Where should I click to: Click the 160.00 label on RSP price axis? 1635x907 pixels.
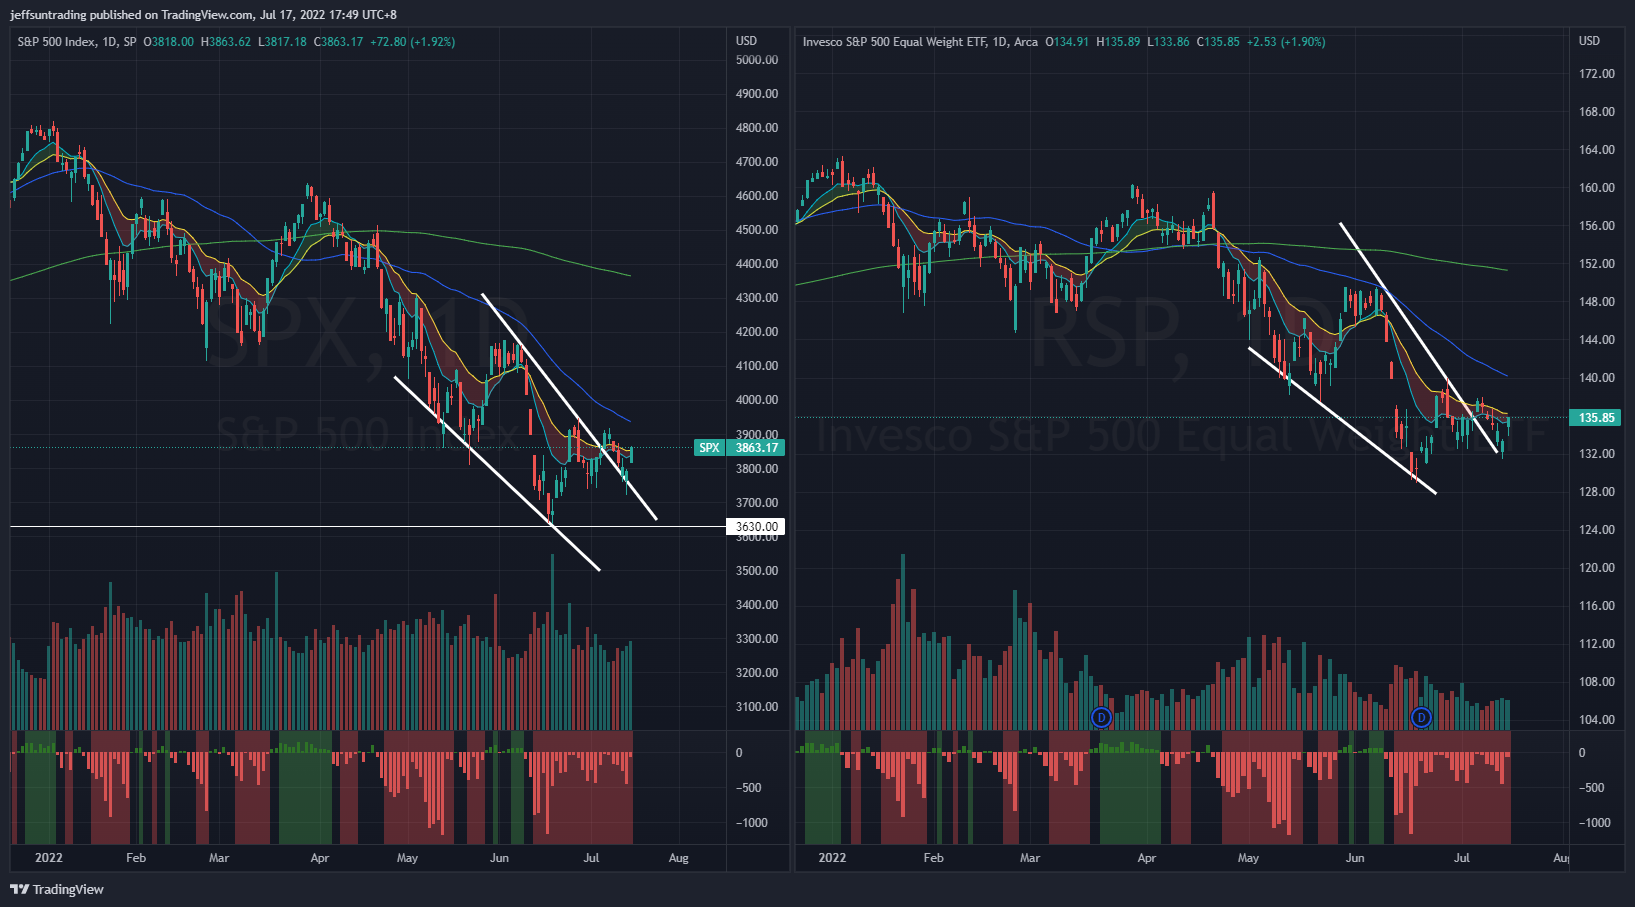pyautogui.click(x=1596, y=188)
